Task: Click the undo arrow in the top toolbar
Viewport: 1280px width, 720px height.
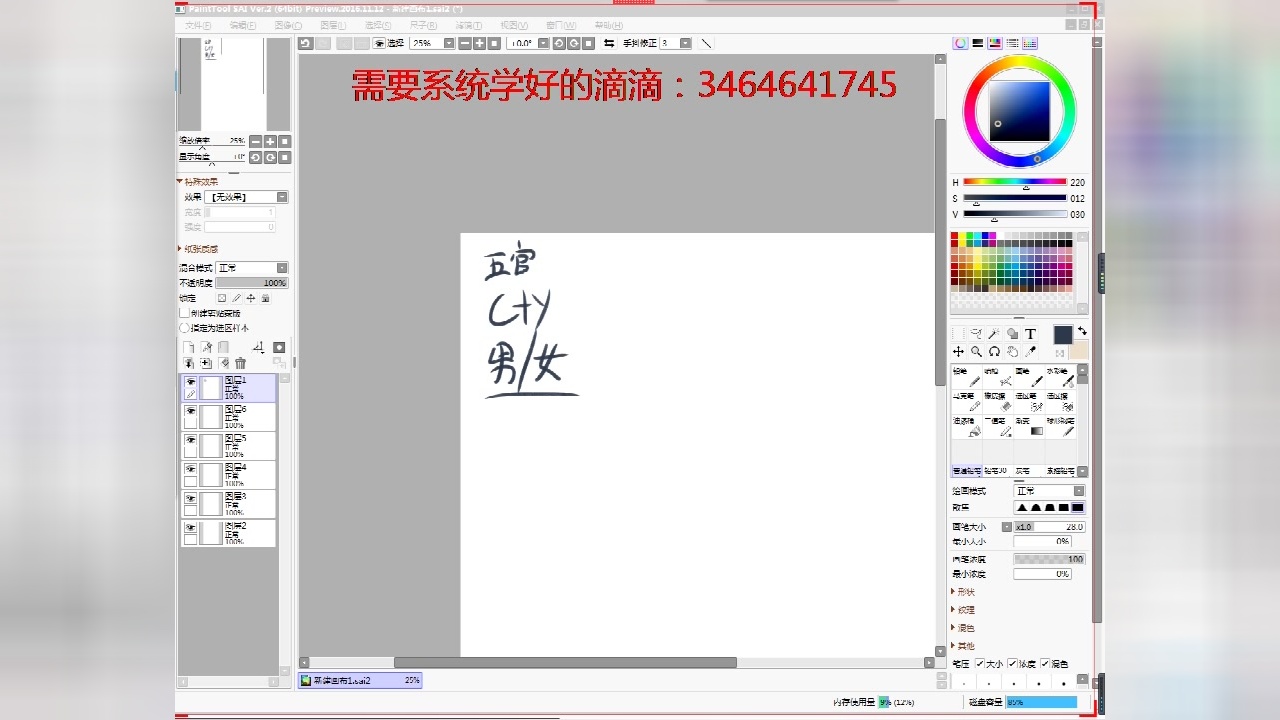Action: 306,43
